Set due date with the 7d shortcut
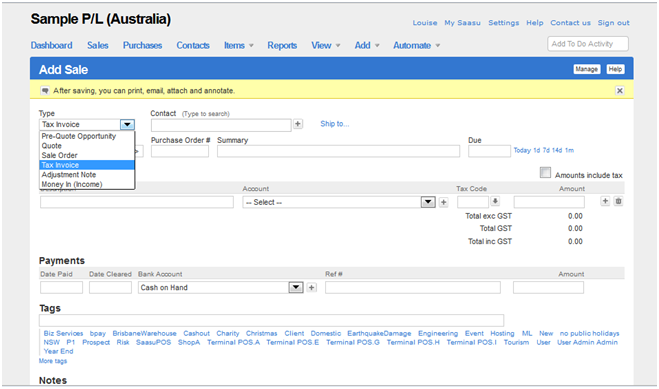 pos(546,150)
